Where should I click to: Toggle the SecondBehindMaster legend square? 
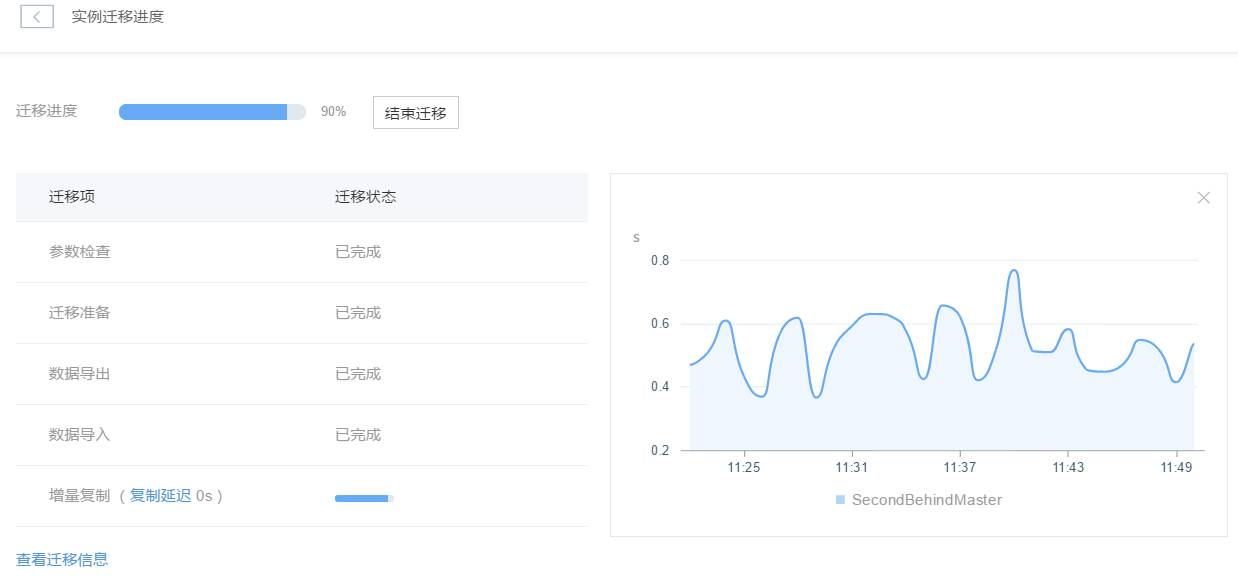coord(840,499)
